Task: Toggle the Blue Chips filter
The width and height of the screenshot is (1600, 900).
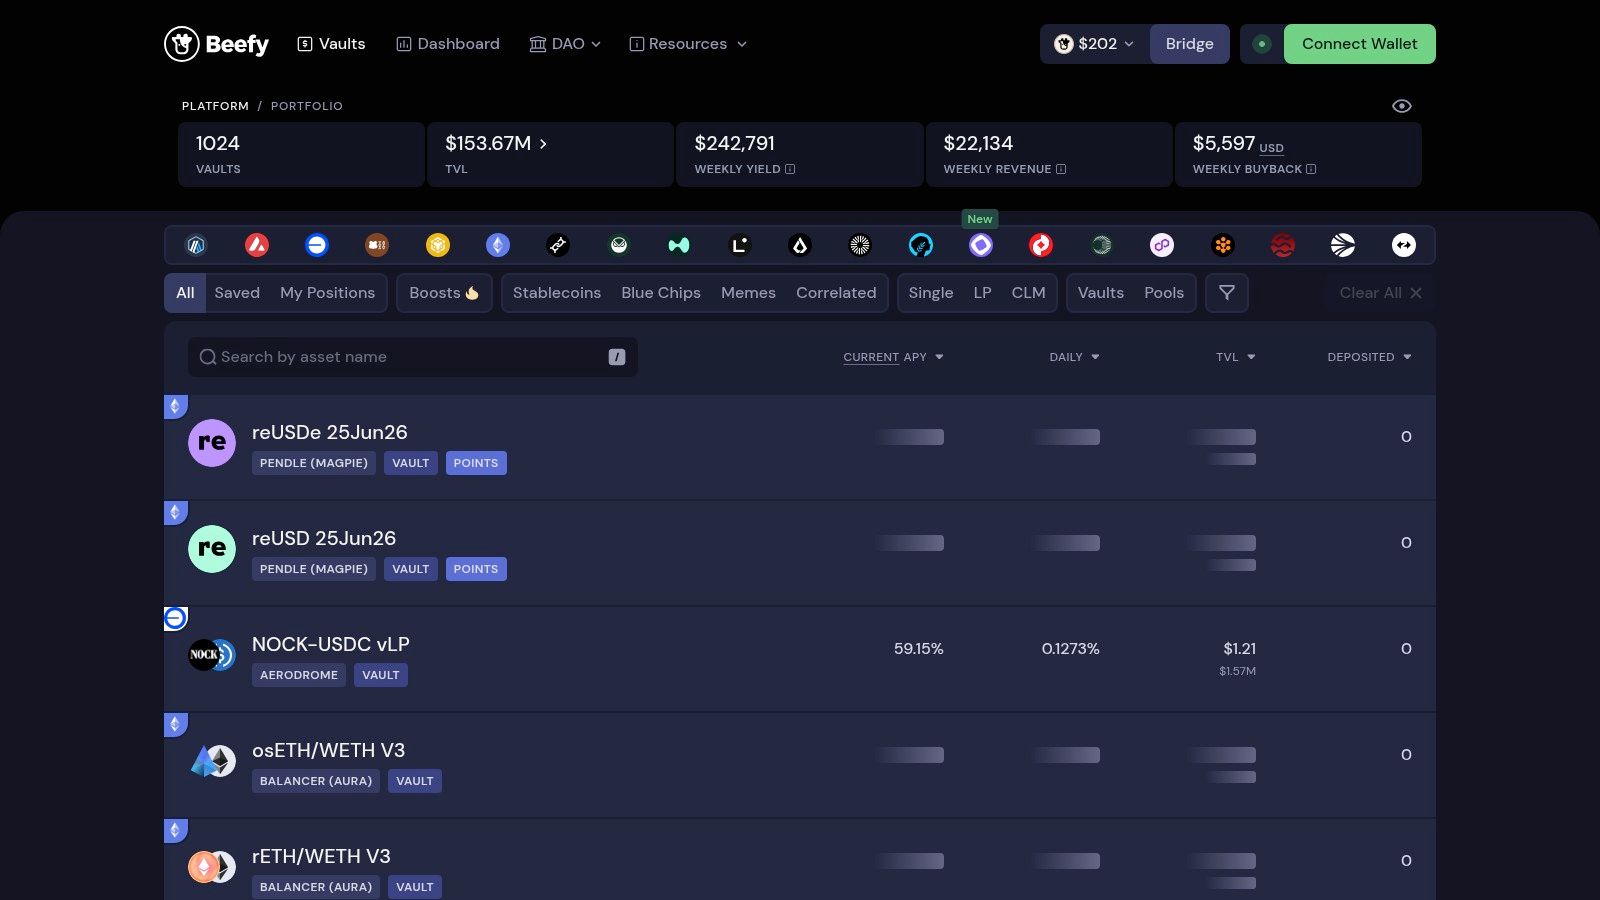Action: tap(661, 293)
